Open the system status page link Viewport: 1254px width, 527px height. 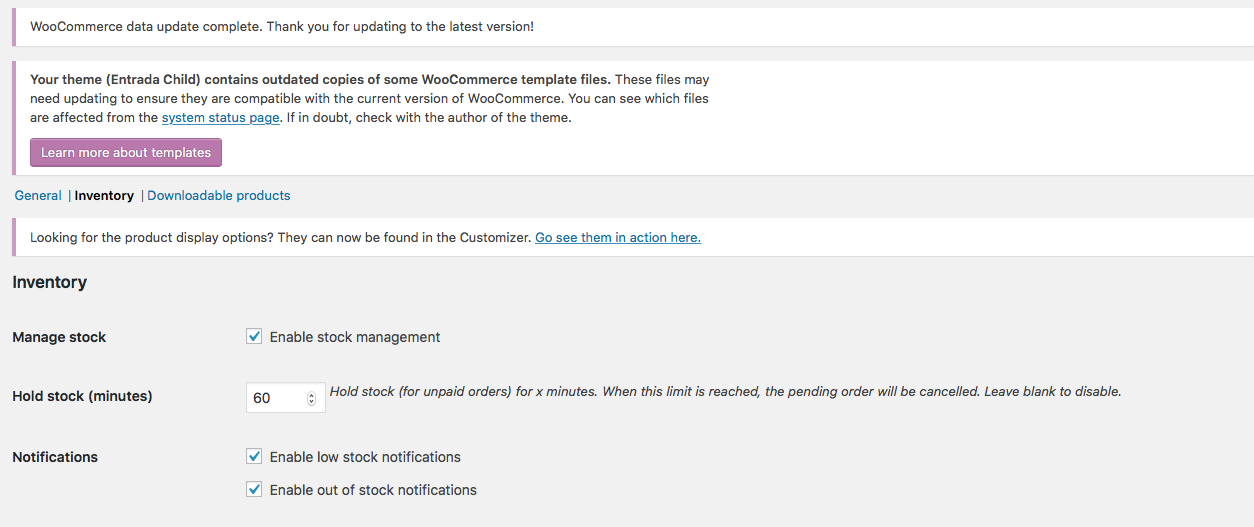click(221, 117)
